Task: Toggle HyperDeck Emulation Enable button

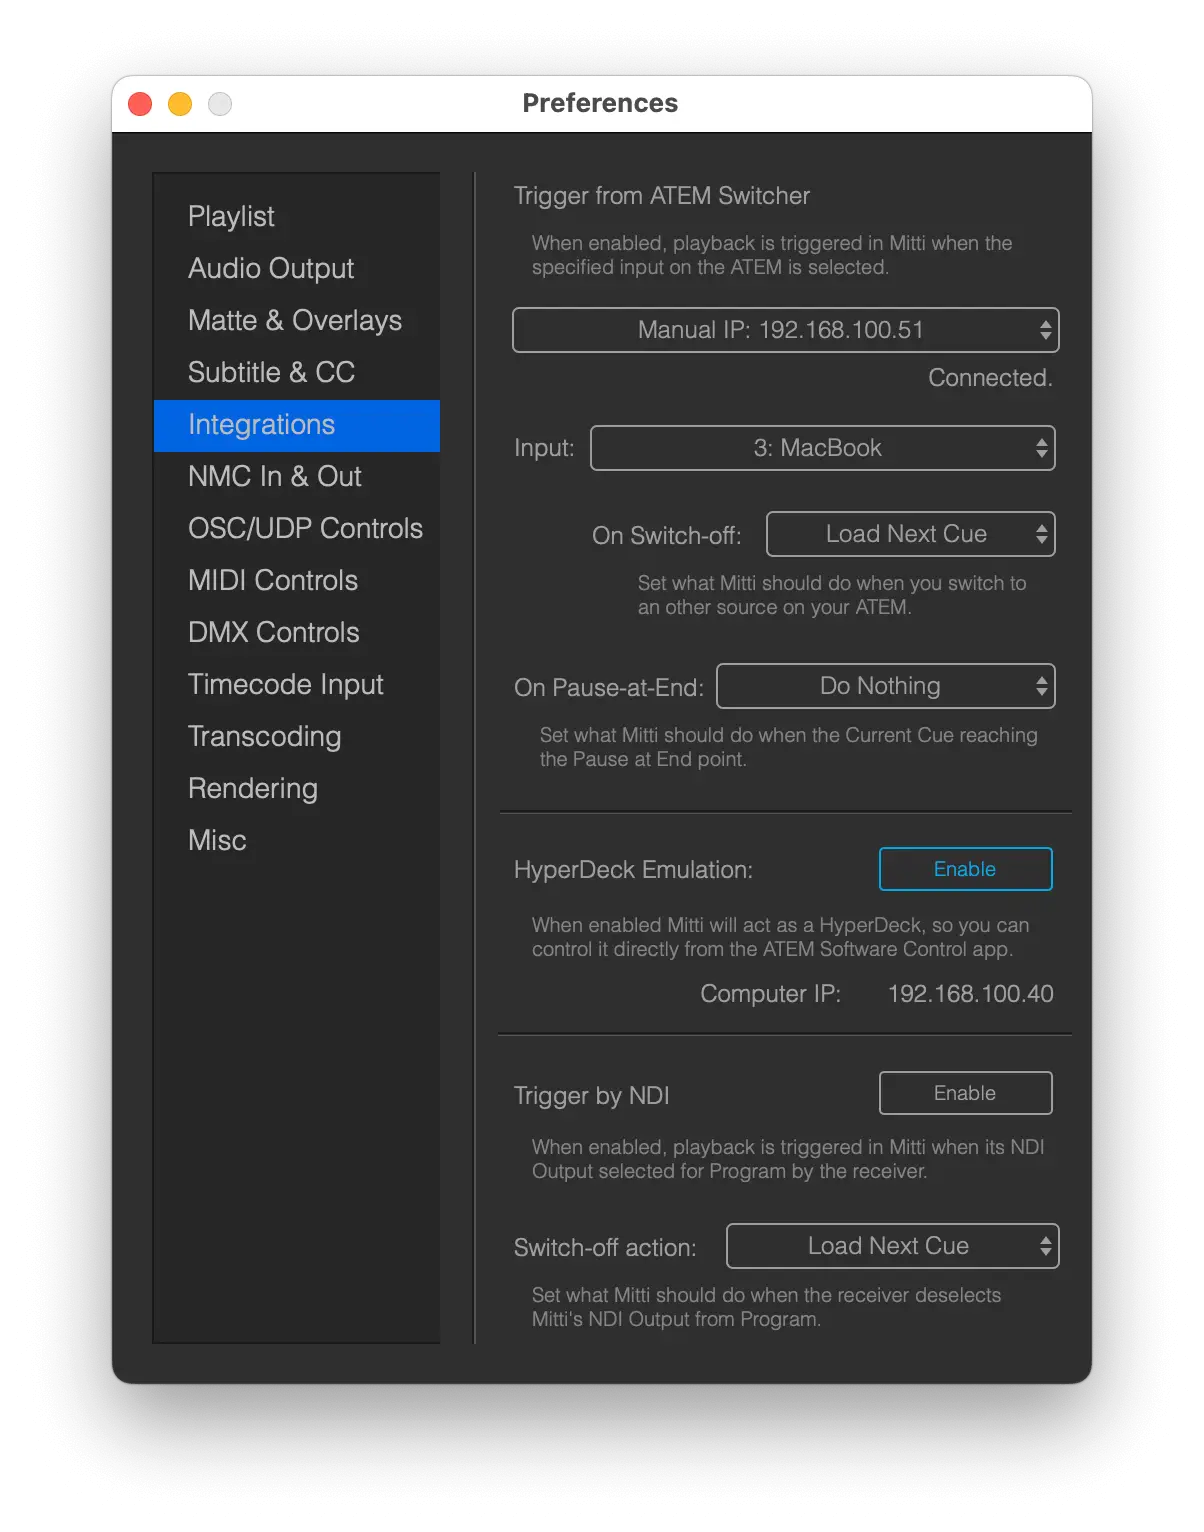Action: (x=965, y=869)
